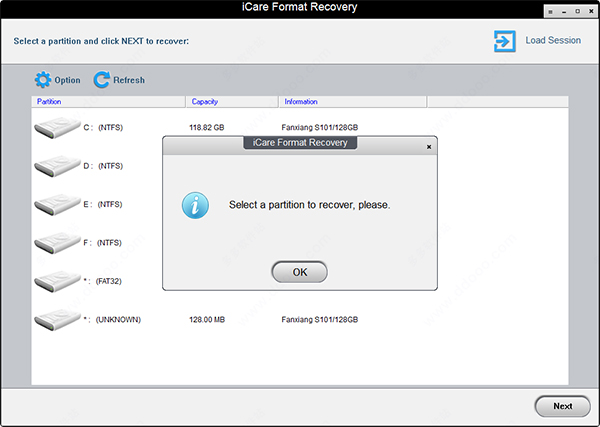Open the main window menu button
Screen dimensions: 600x427
click(x=550, y=11)
